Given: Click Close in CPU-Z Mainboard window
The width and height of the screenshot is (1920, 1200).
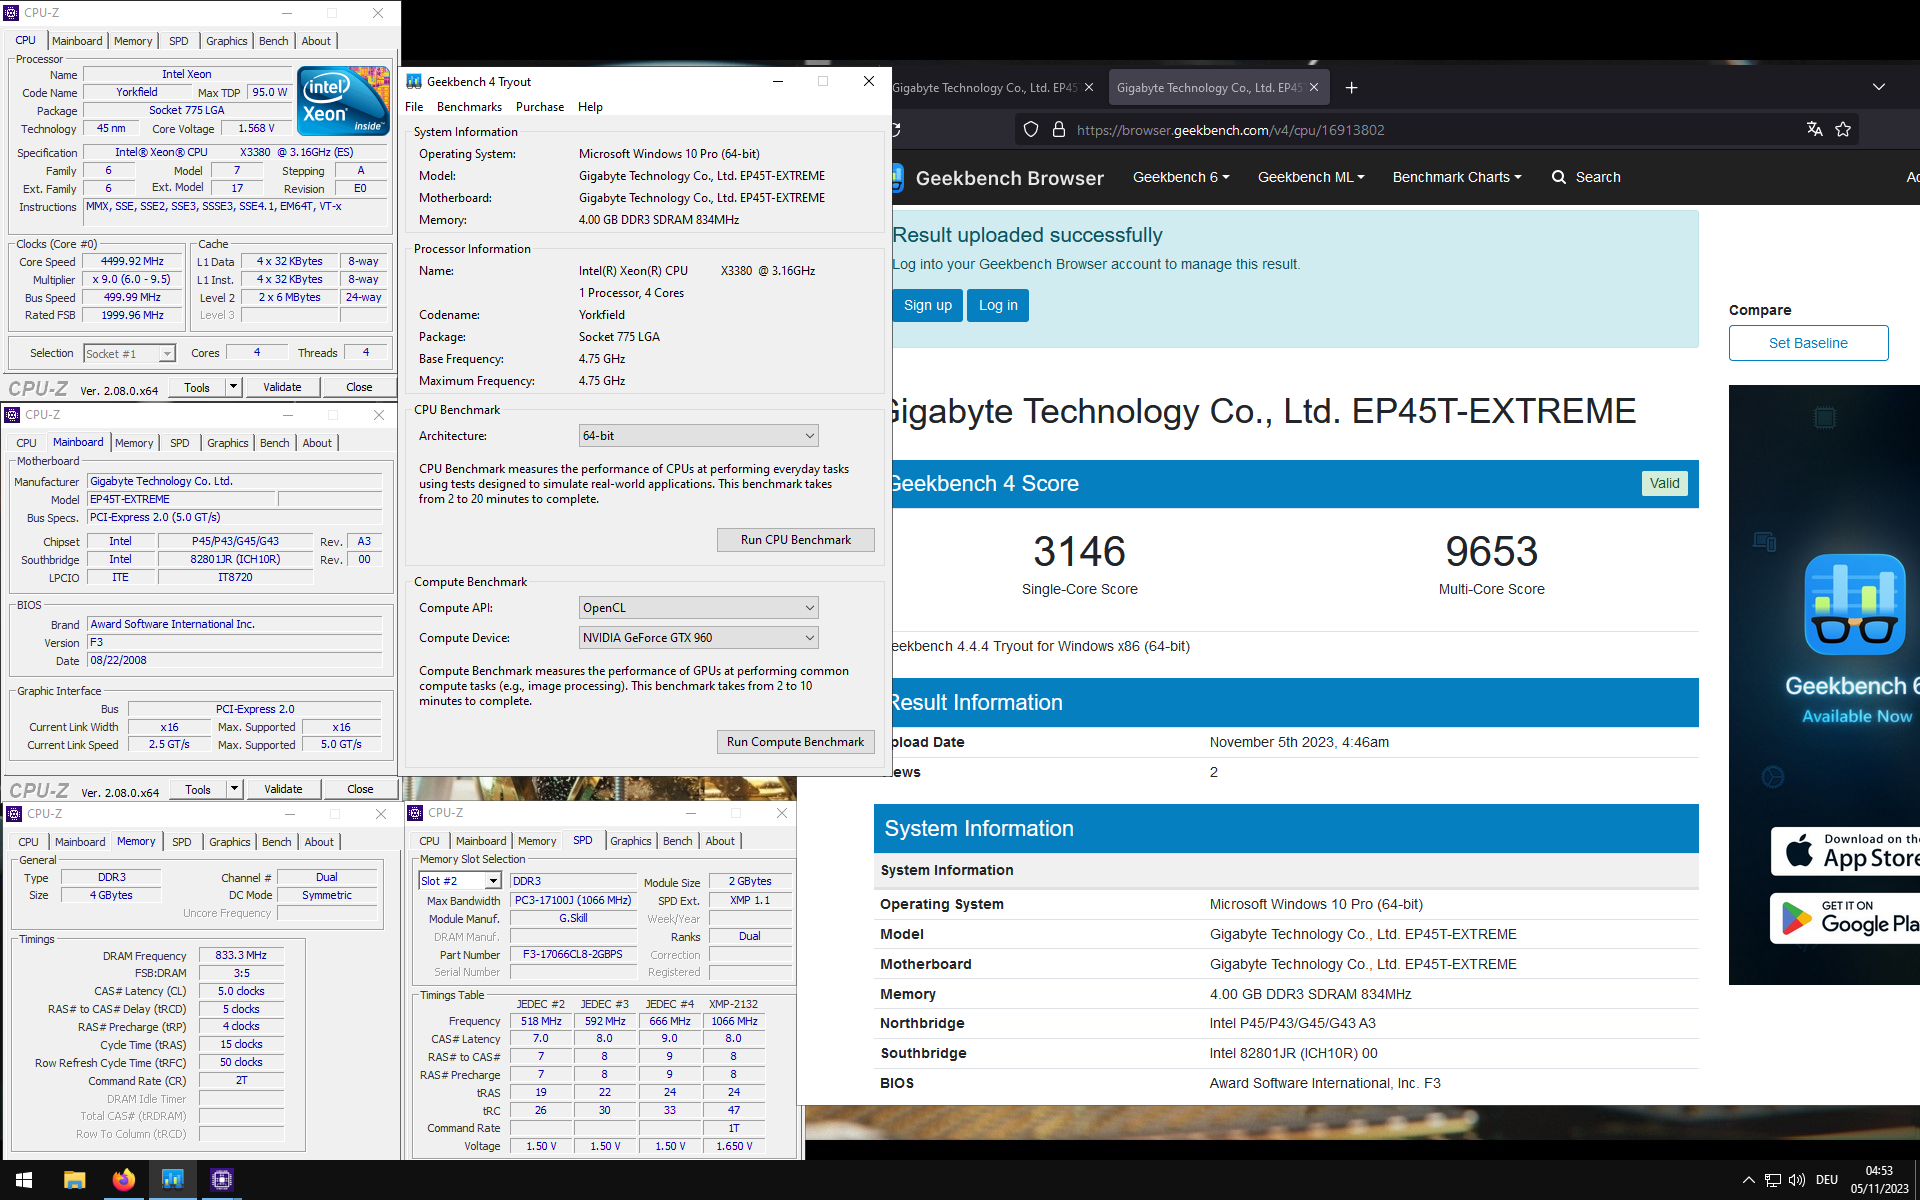Looking at the screenshot, I should pos(360,789).
